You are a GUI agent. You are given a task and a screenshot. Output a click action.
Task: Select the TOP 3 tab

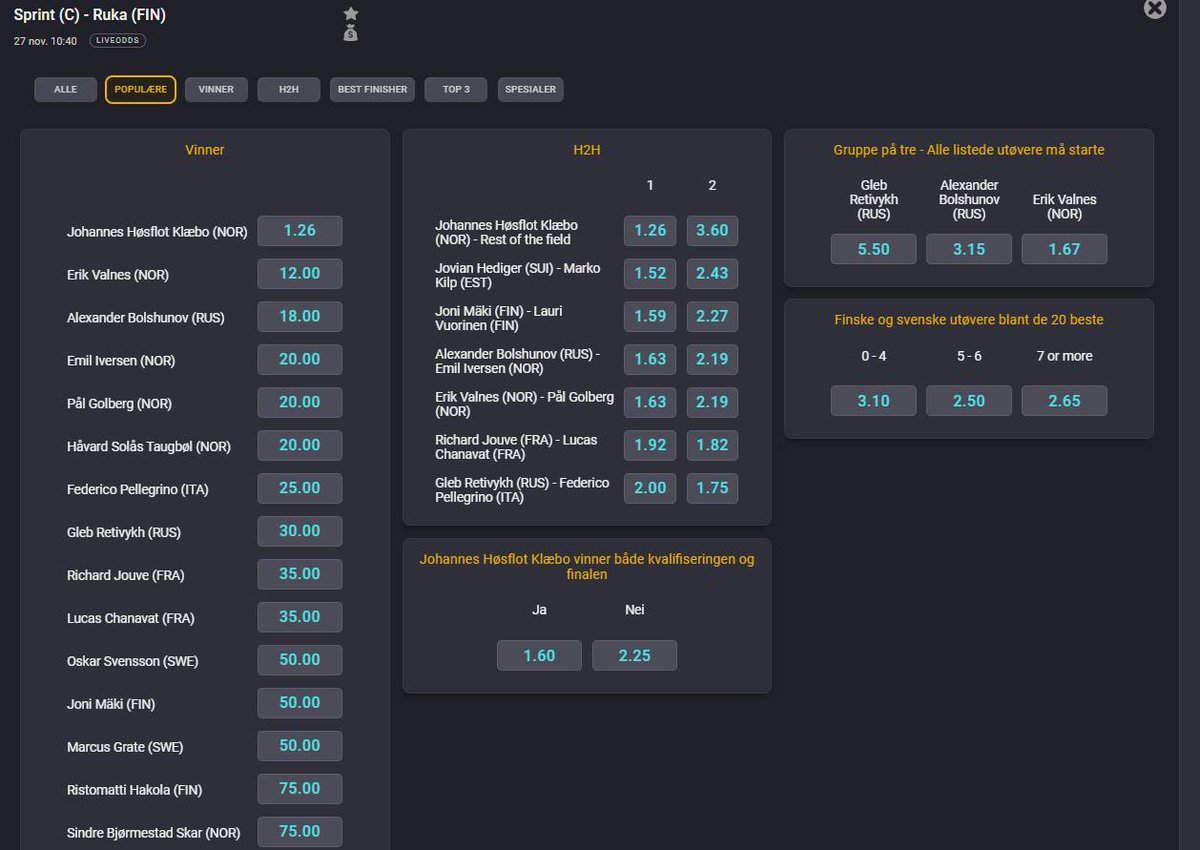[x=456, y=90]
